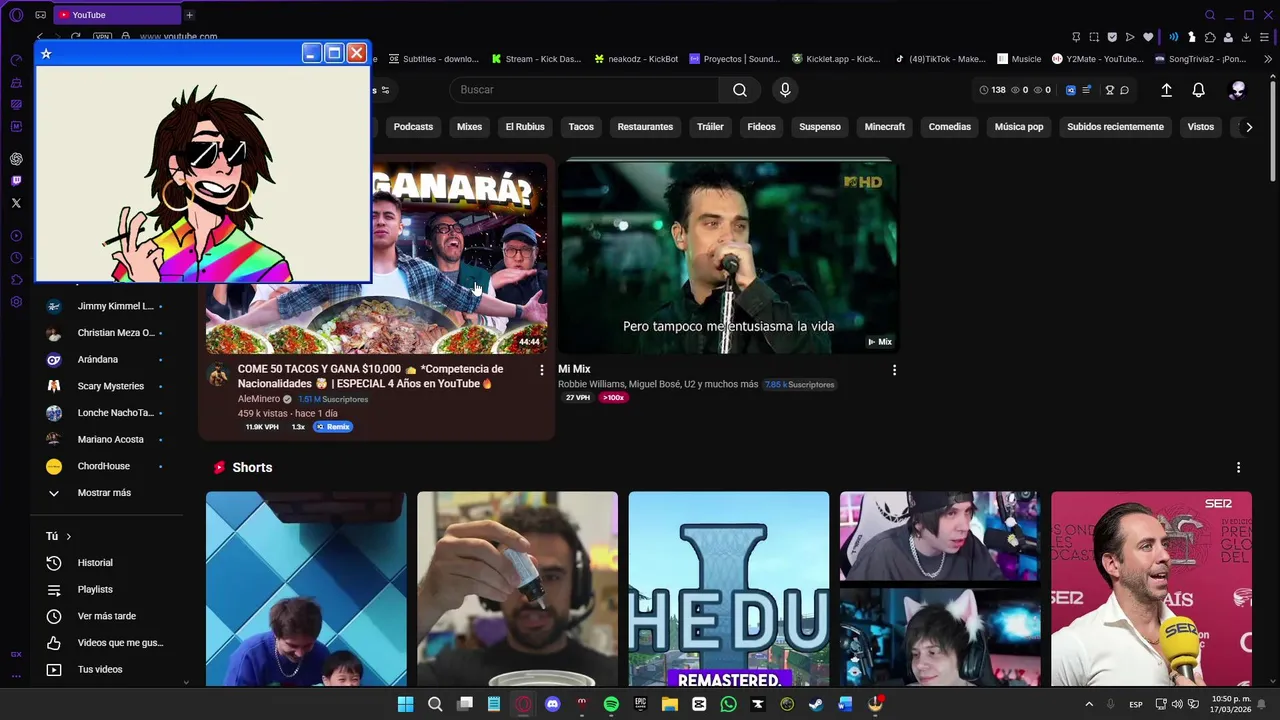Screen dimensions: 1280x720
Task: Open 'Ver más tarde' in sidebar
Action: [106, 616]
